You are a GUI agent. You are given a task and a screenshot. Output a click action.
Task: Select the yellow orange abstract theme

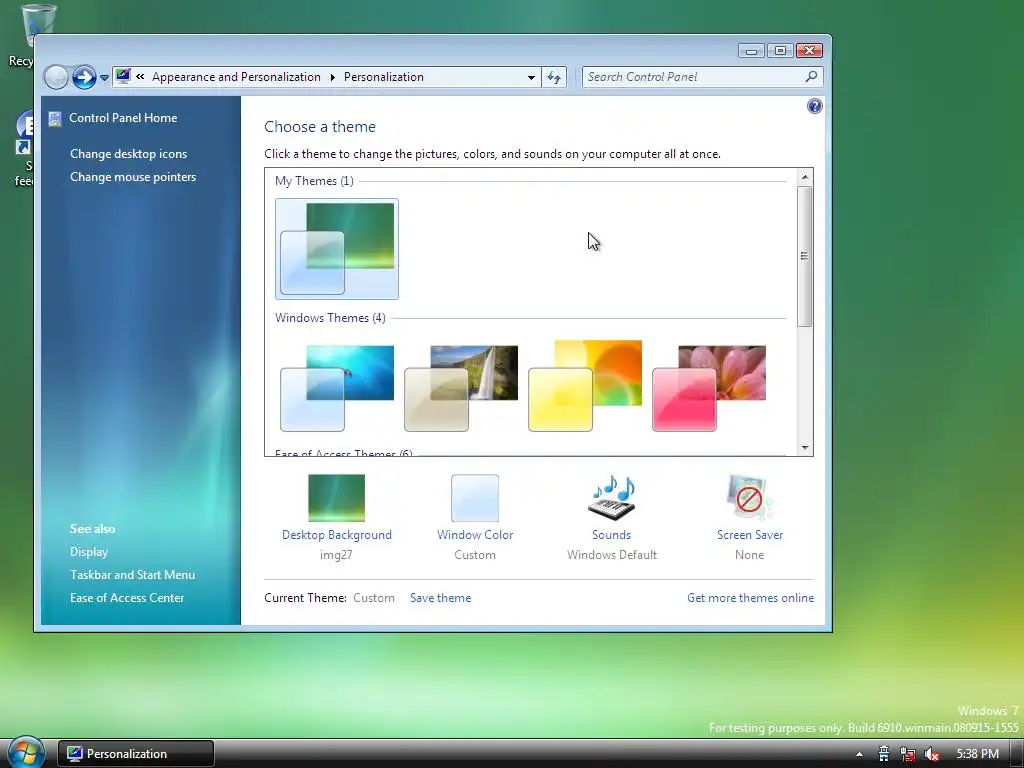tap(584, 386)
